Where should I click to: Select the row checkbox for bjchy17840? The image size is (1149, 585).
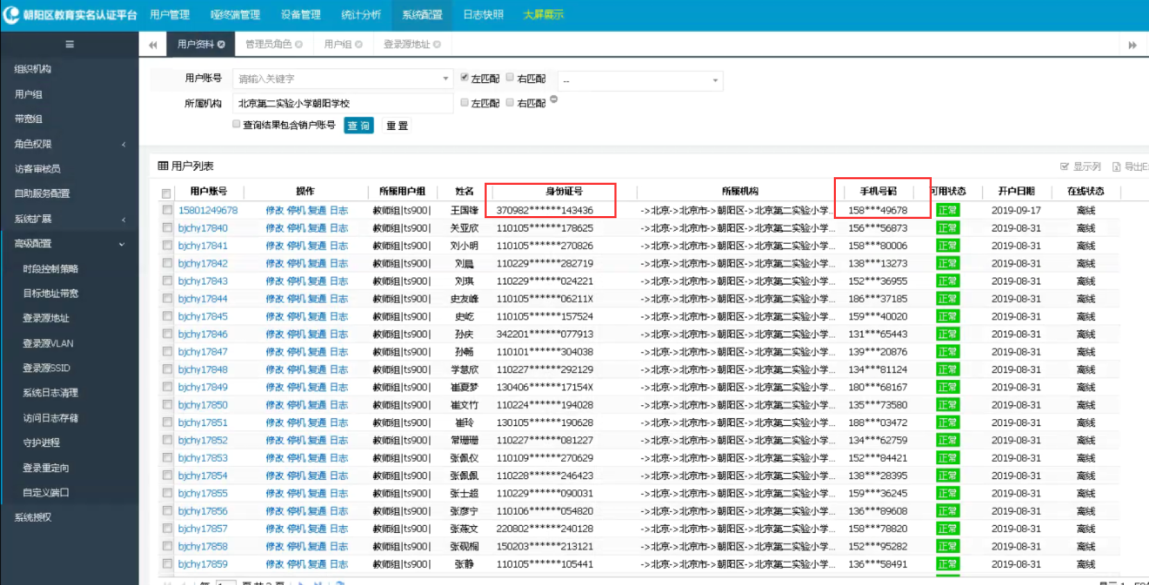point(168,228)
